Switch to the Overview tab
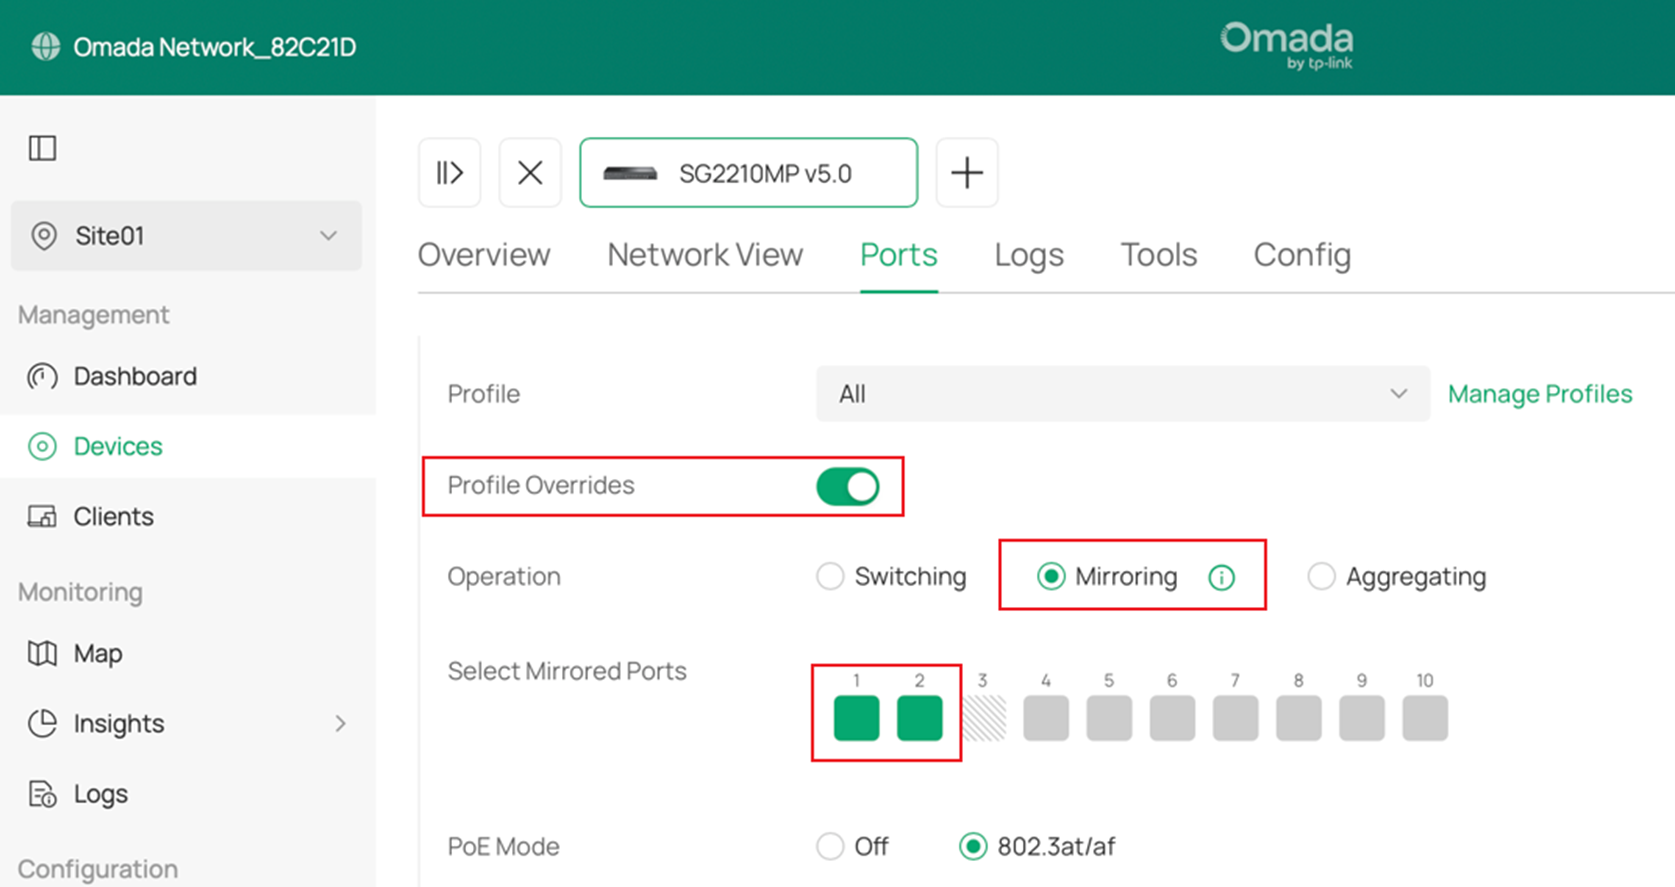 click(x=484, y=255)
